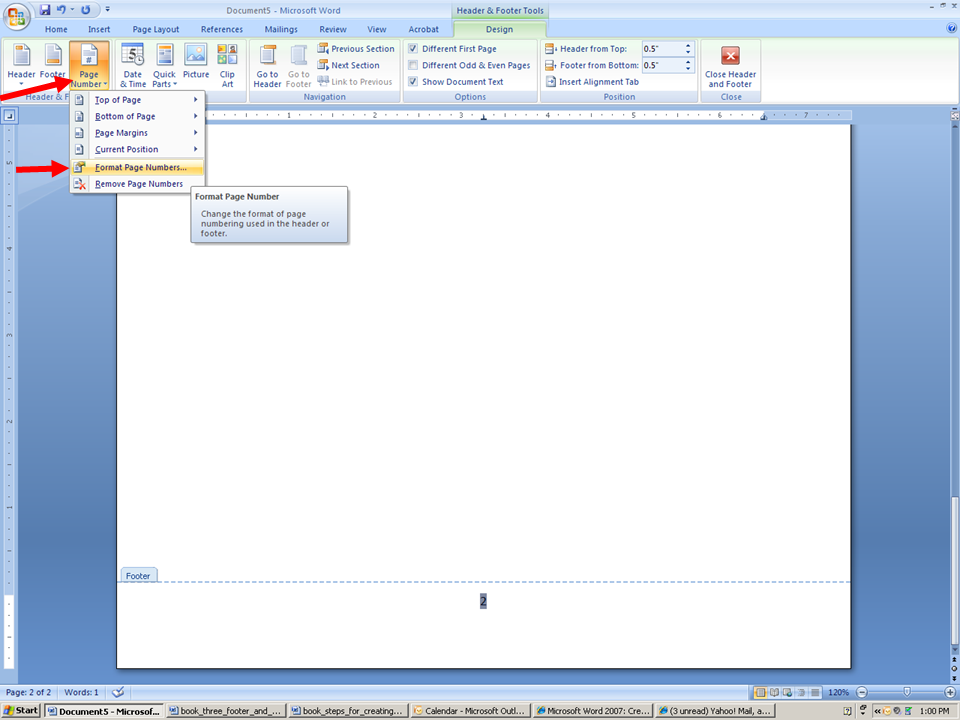Toggle Different First Page checkbox
Image resolution: width=960 pixels, height=720 pixels.
click(x=413, y=48)
